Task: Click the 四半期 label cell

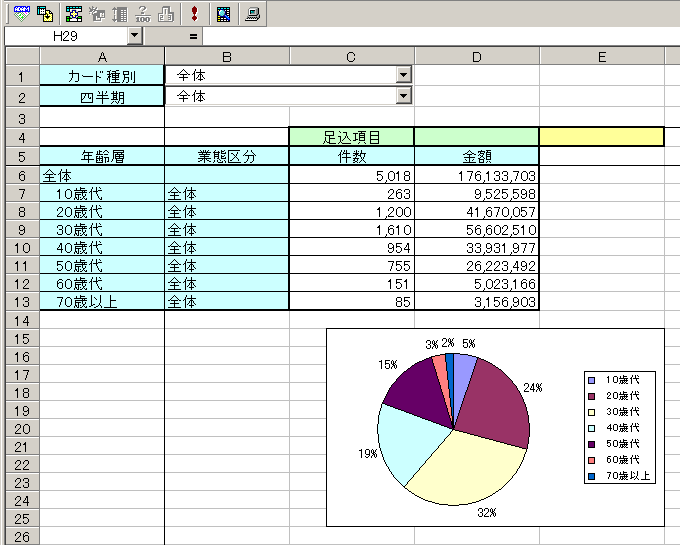Action: [x=102, y=97]
